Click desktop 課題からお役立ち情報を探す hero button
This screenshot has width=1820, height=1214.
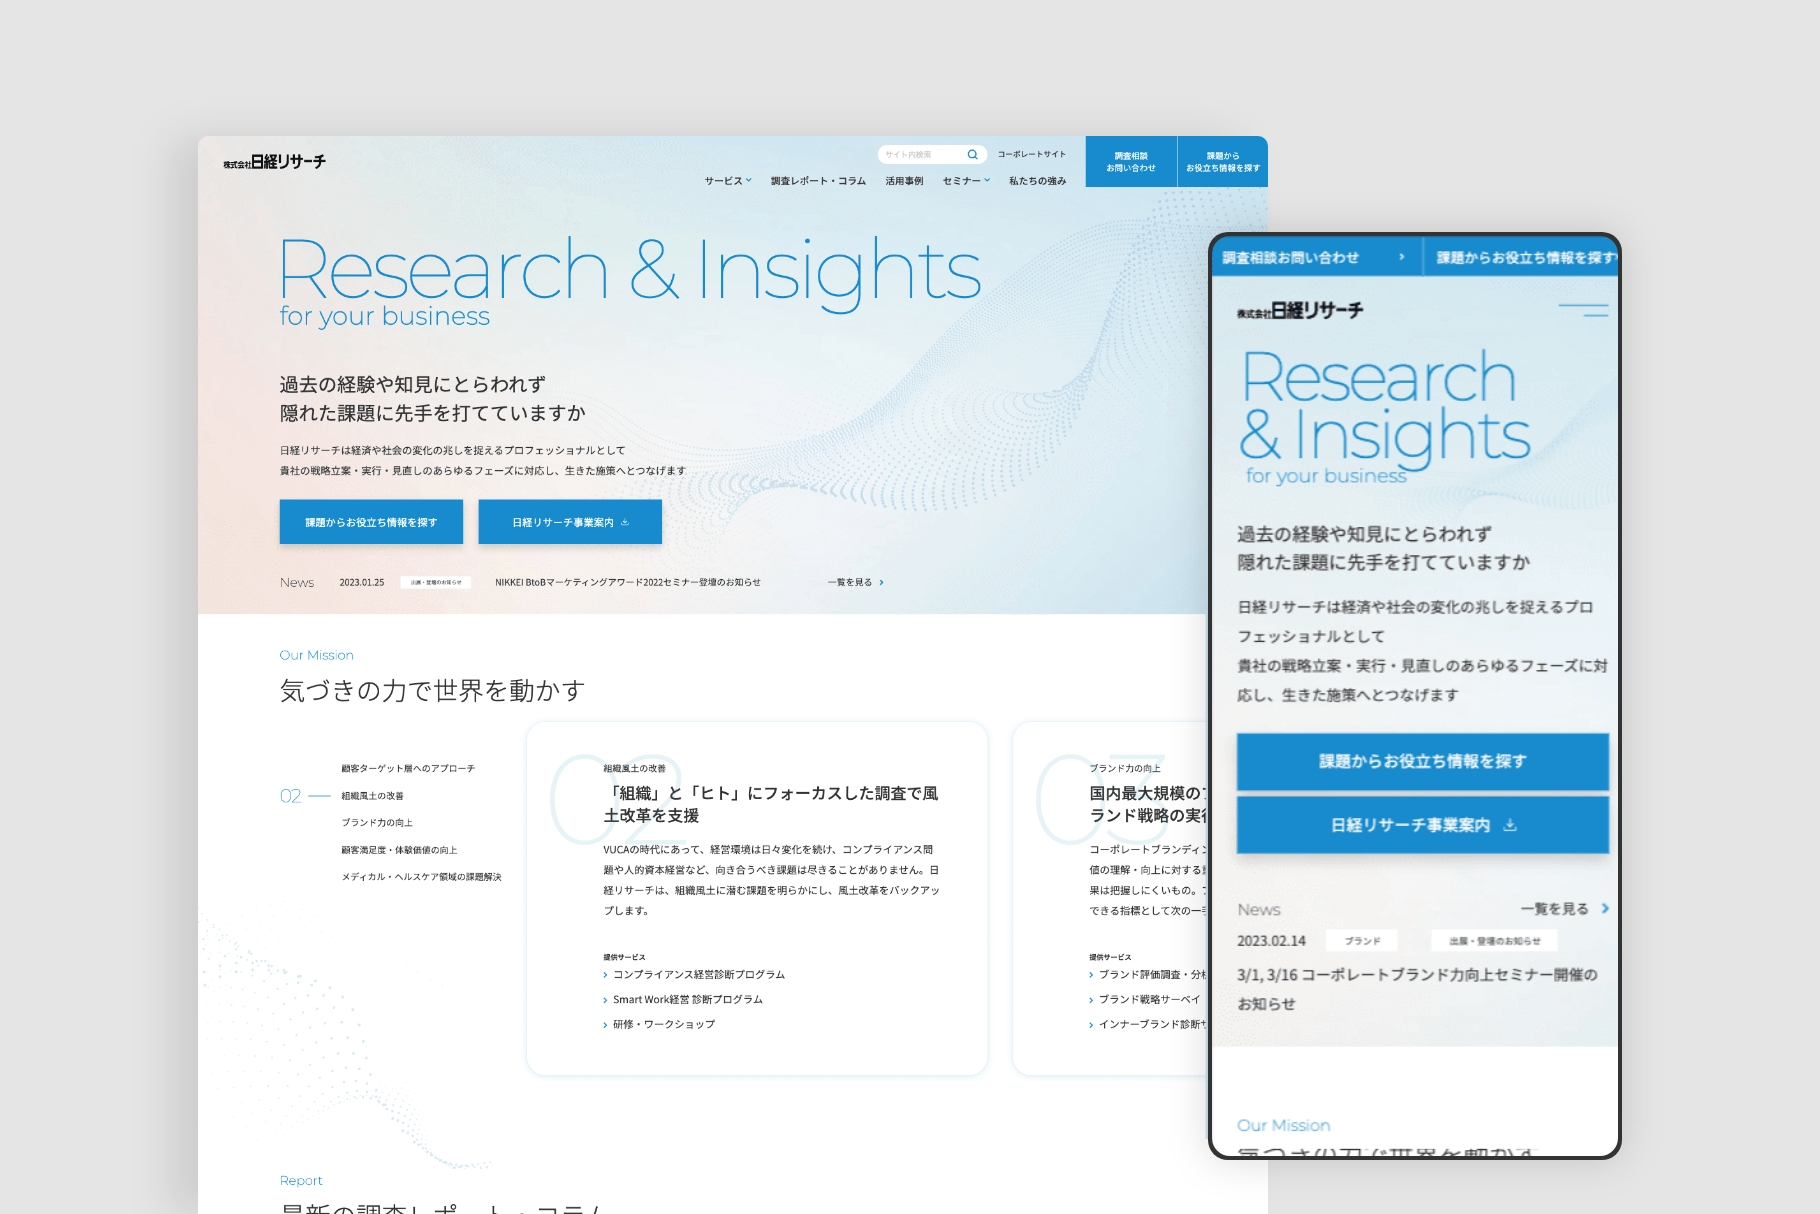pyautogui.click(x=371, y=522)
